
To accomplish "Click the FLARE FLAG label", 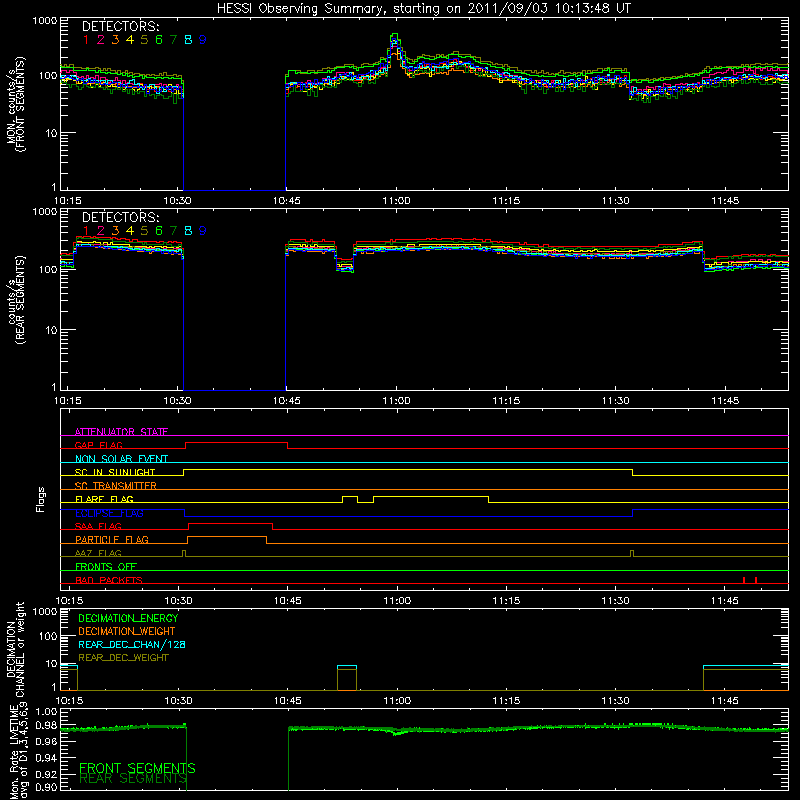I will click(104, 498).
